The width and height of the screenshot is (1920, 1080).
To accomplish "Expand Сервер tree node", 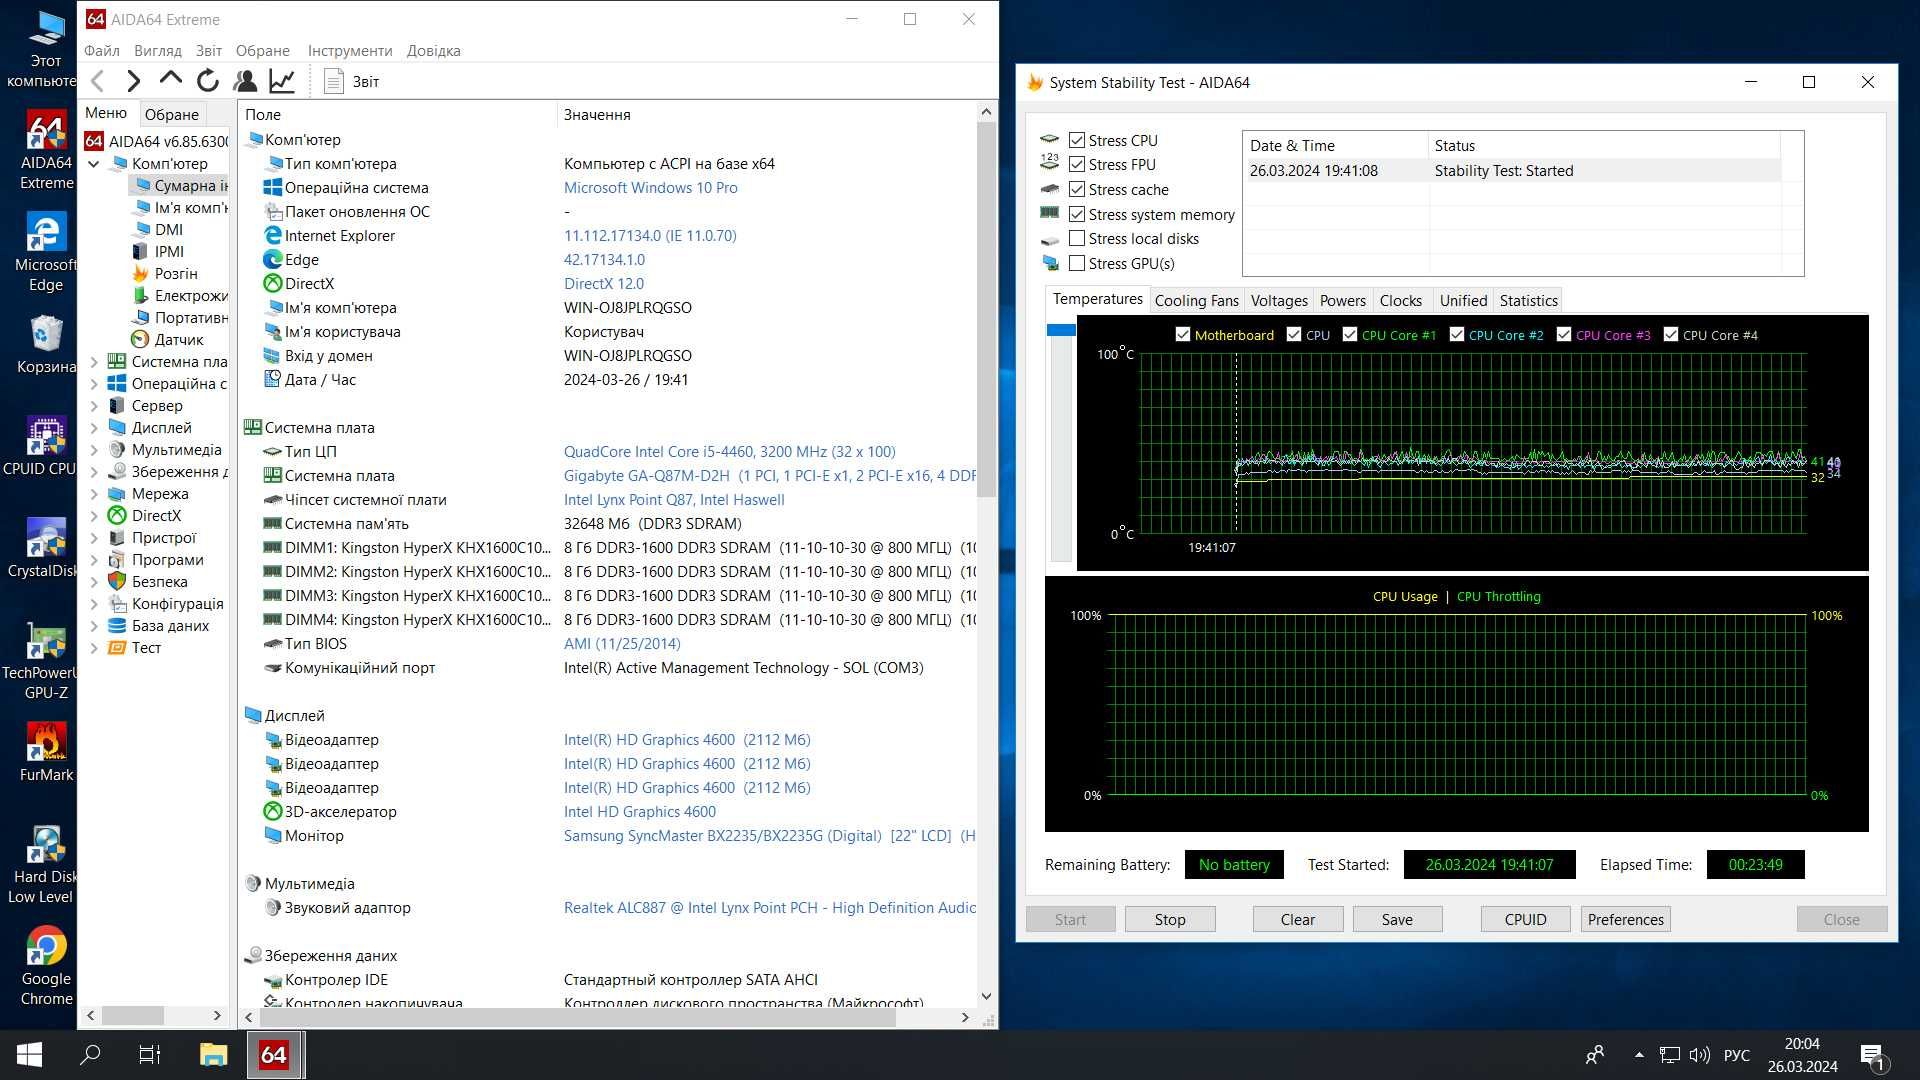I will (x=94, y=405).
